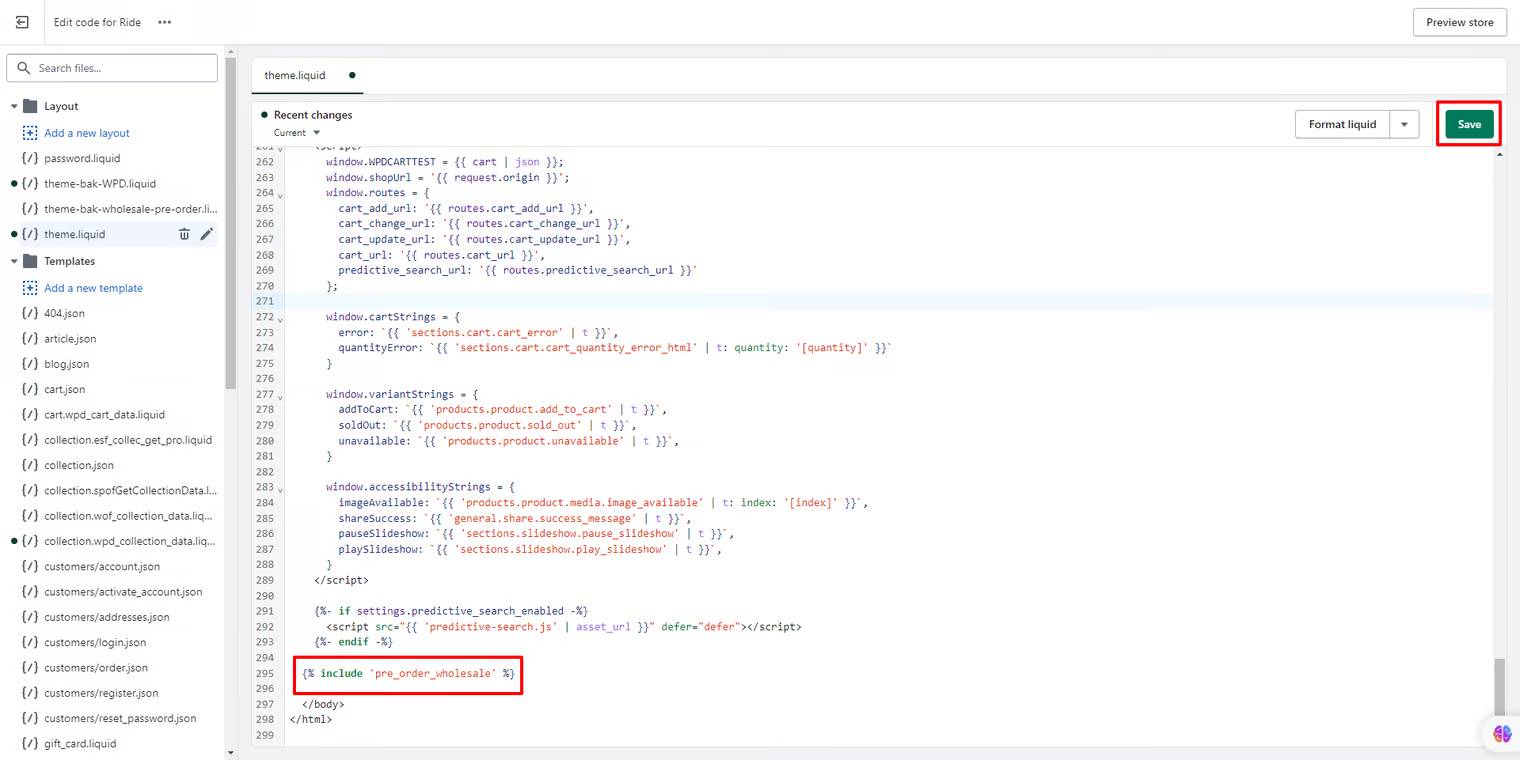Click the Preview store button
1520x760 pixels.
pos(1459,22)
